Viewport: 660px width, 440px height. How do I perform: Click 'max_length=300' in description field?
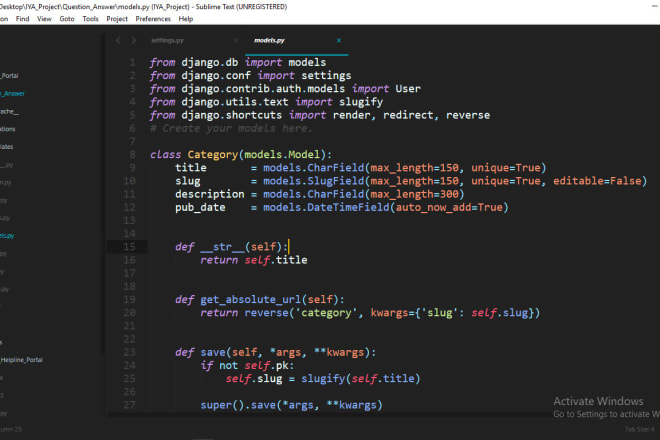coord(414,194)
